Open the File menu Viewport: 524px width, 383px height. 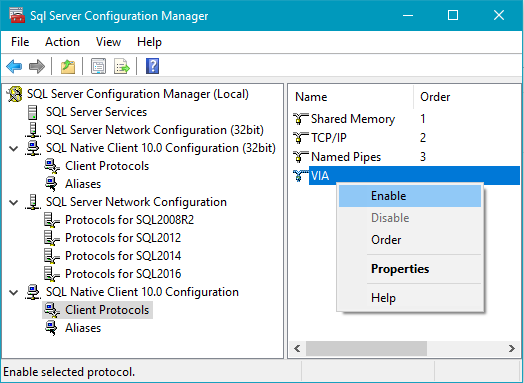(20, 42)
